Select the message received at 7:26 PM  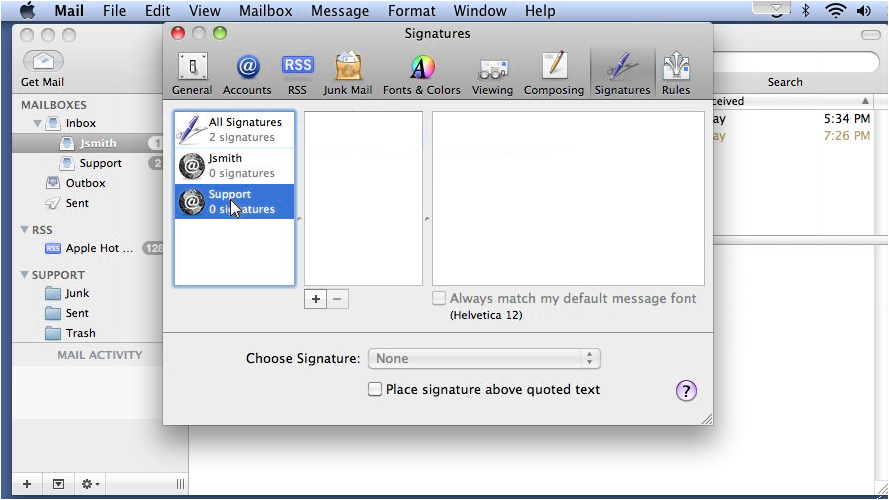[794, 136]
